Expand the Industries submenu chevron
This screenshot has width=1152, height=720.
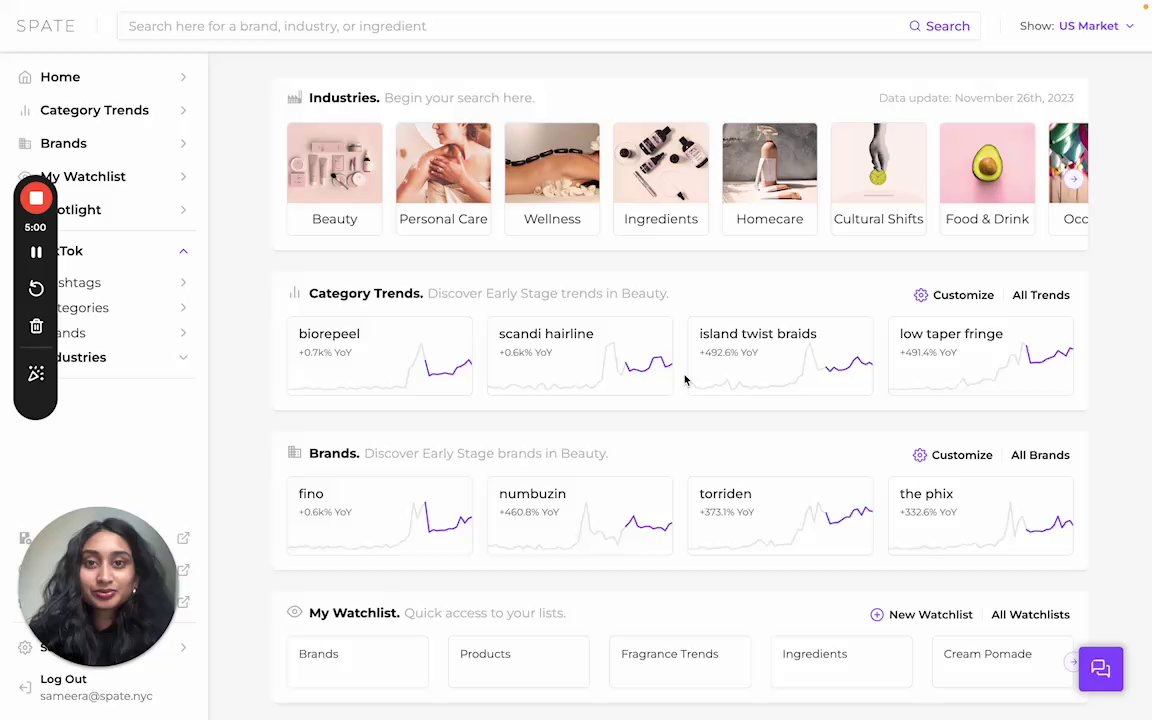click(x=183, y=357)
